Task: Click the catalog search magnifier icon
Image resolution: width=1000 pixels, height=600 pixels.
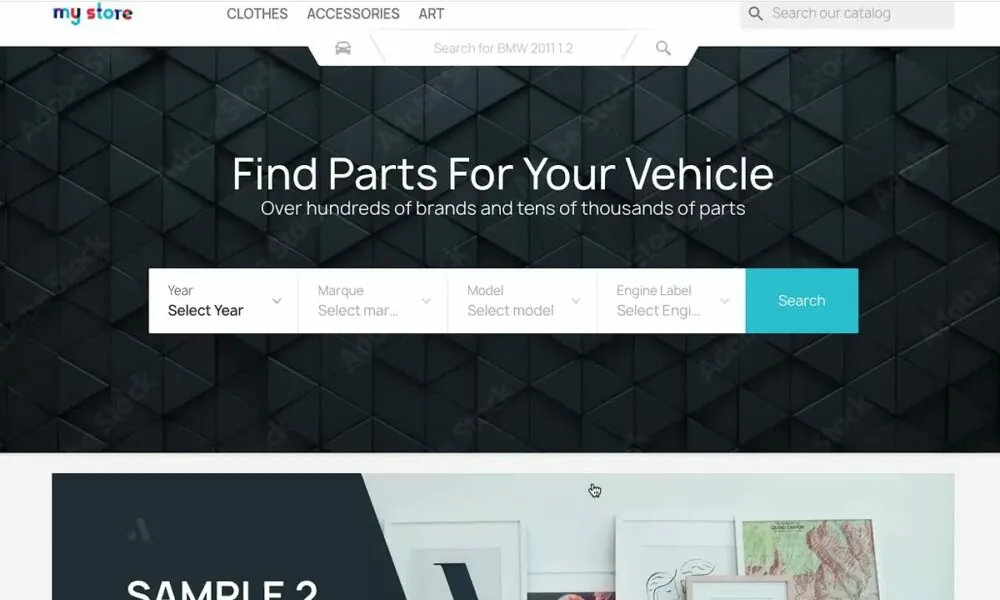Action: pos(755,13)
